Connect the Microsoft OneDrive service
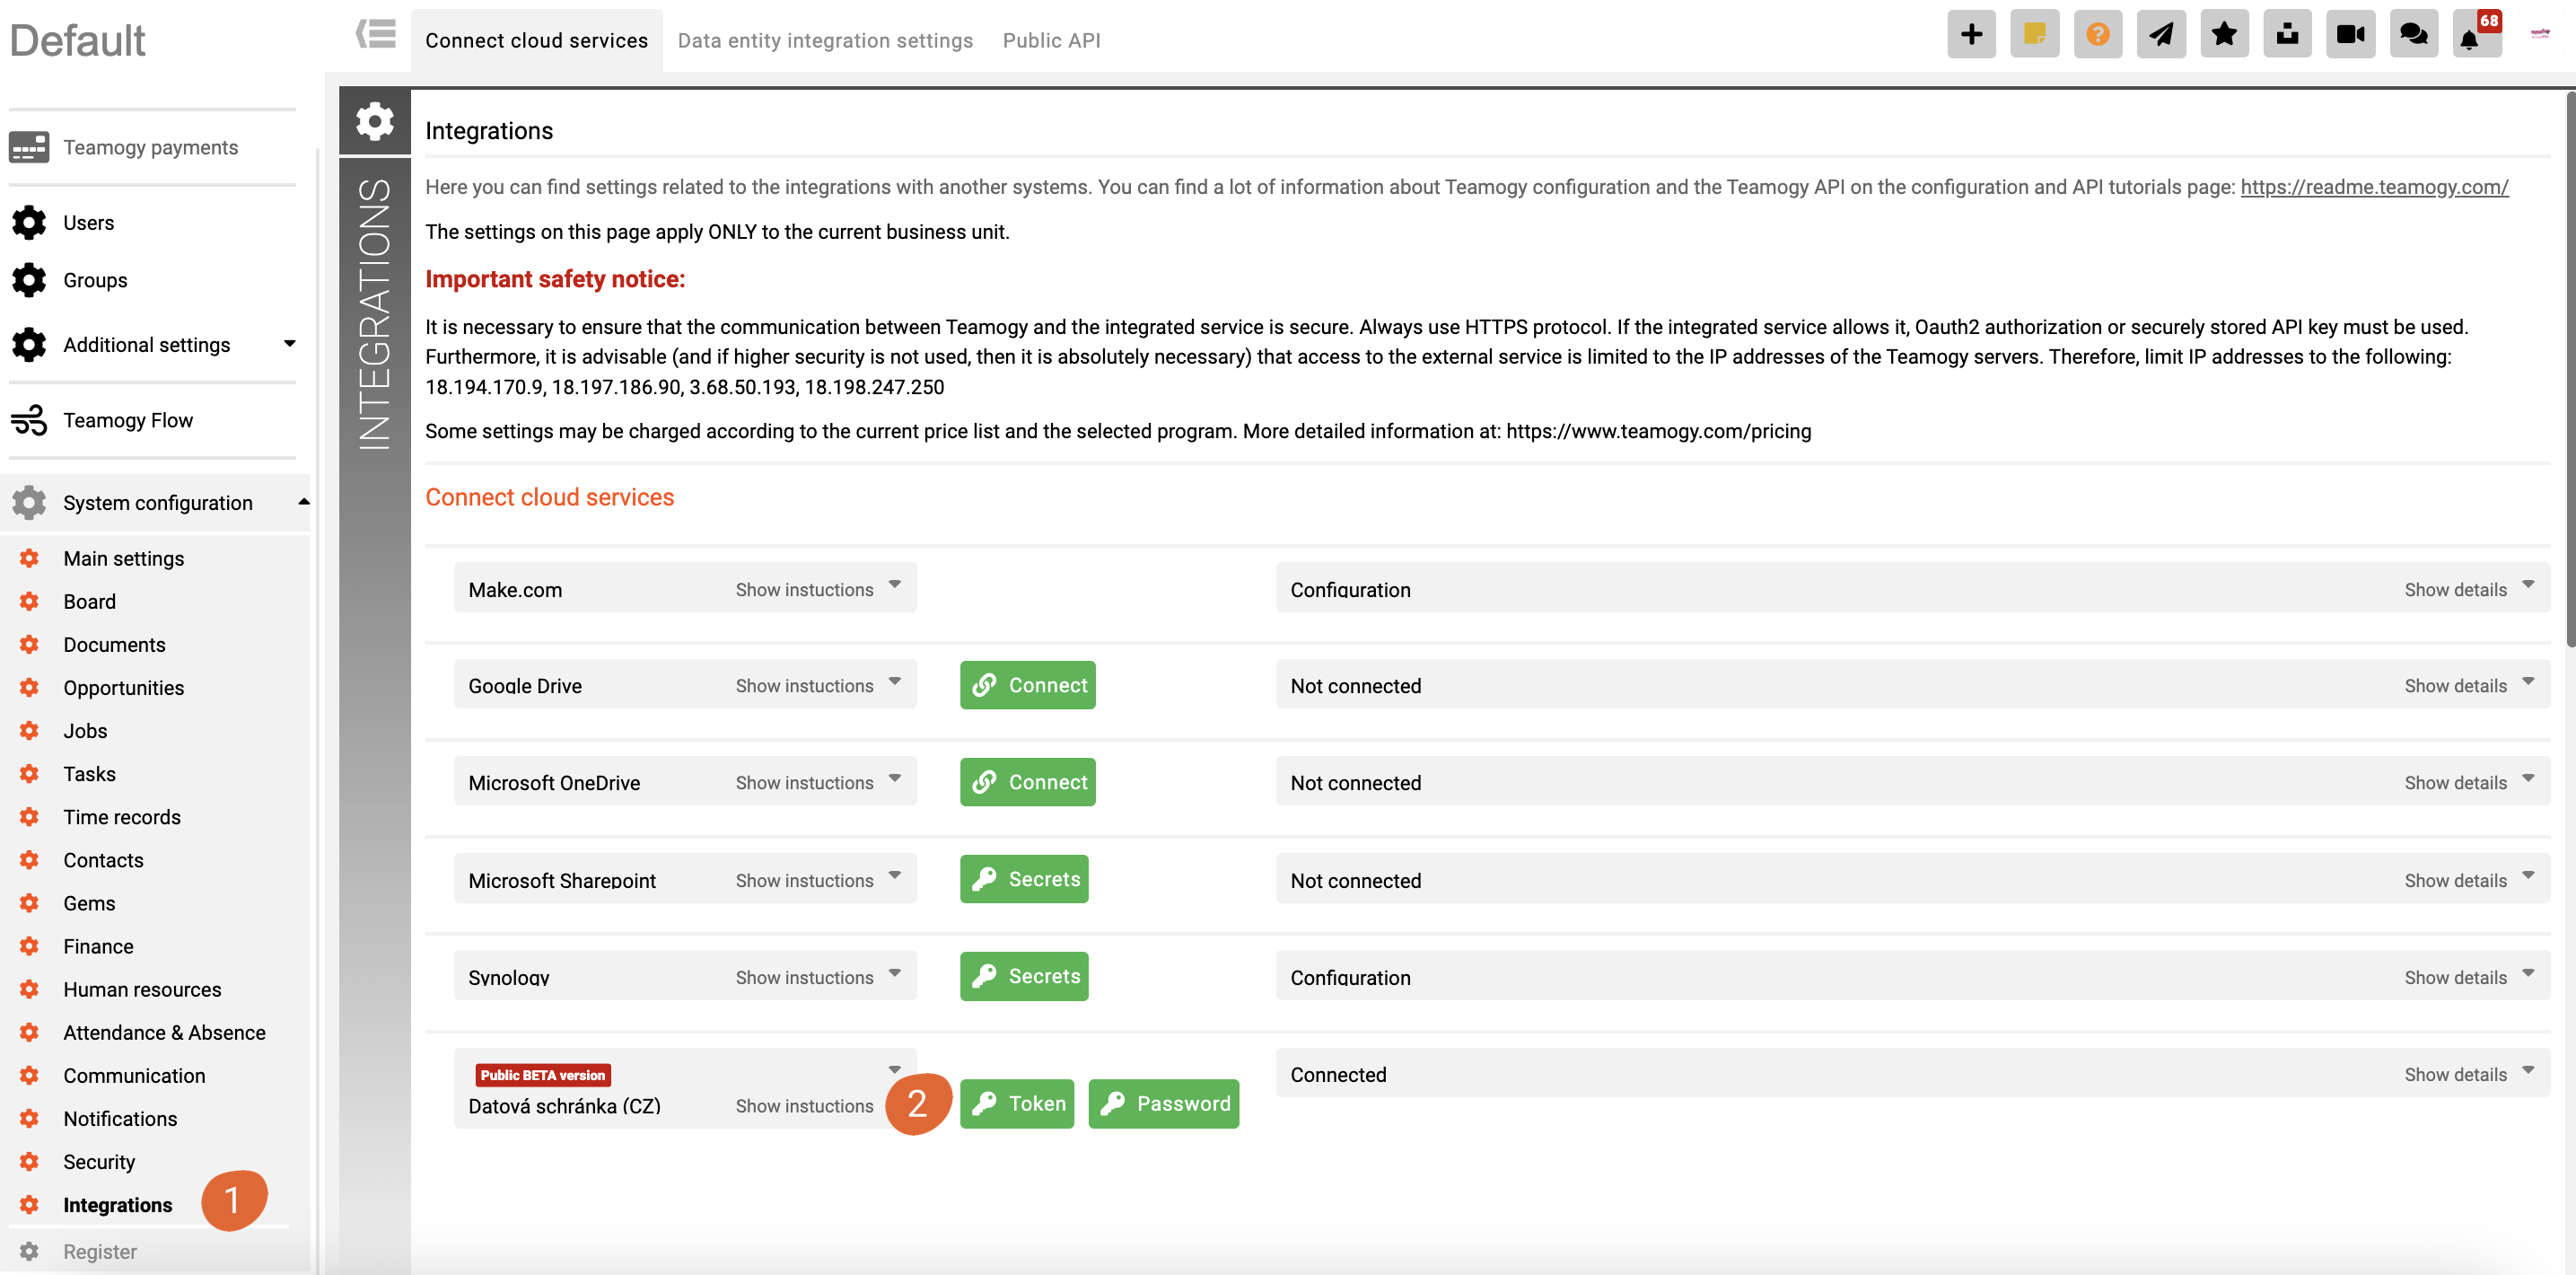Image resolution: width=2576 pixels, height=1275 pixels. coord(1027,782)
